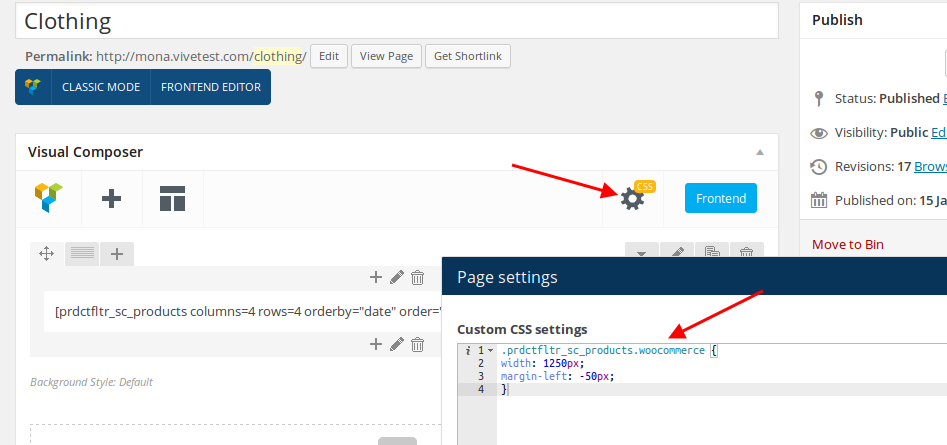Click the blue Frontend button
947x445 pixels.
pyautogui.click(x=721, y=198)
